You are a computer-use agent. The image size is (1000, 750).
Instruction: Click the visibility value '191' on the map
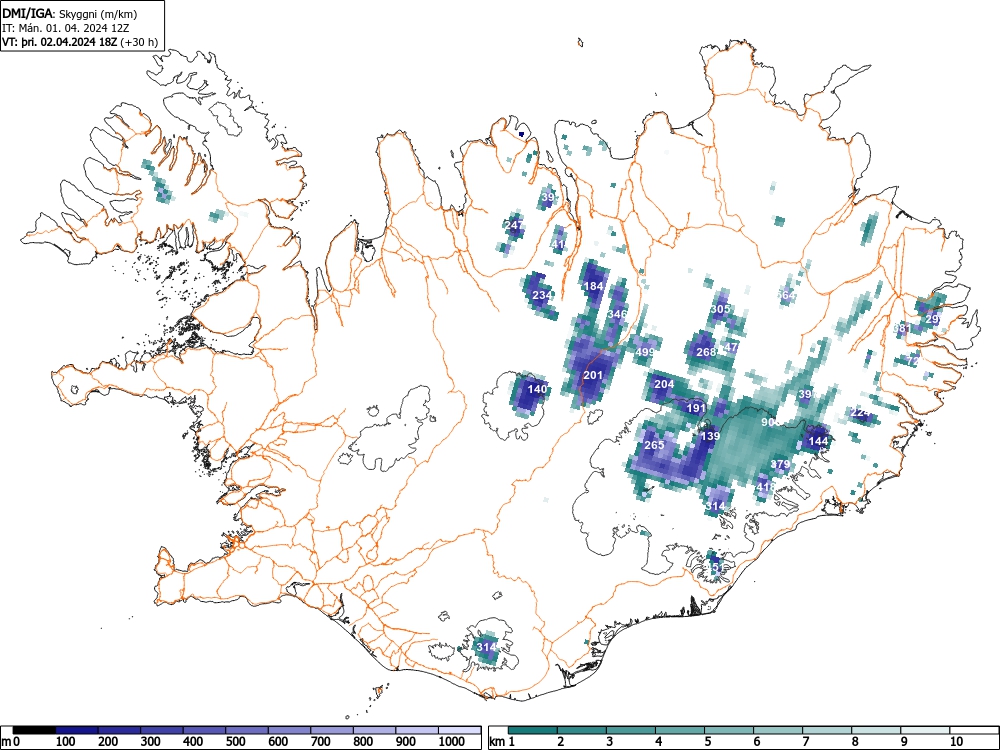[696, 408]
